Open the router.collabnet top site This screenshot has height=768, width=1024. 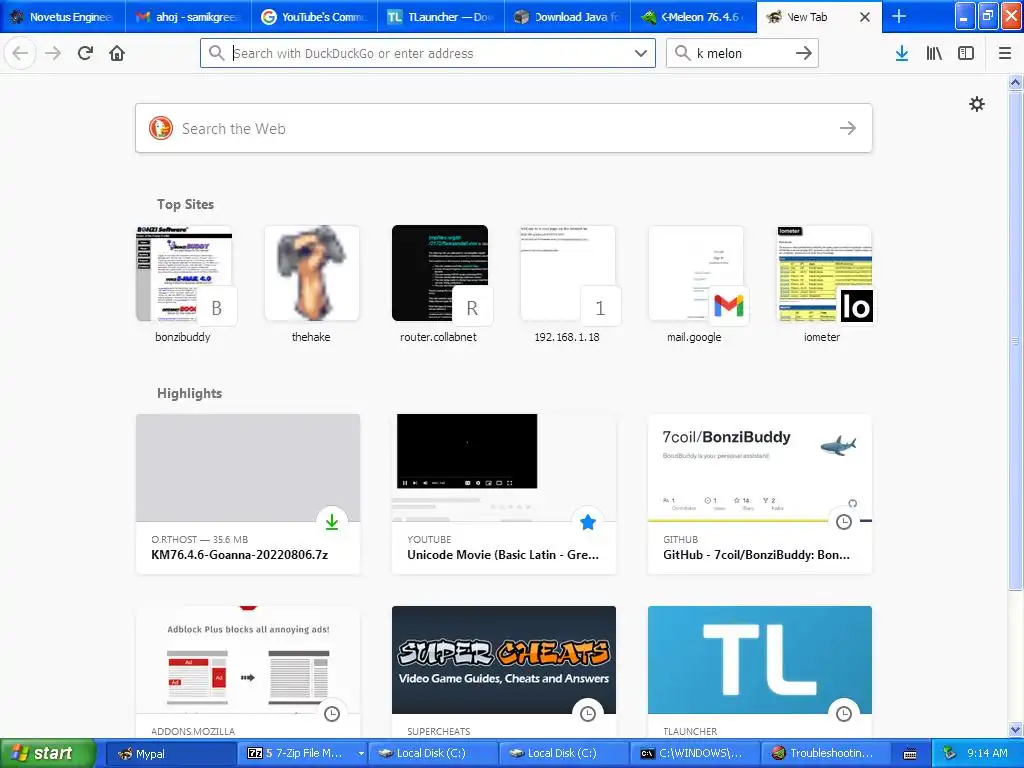pos(440,283)
